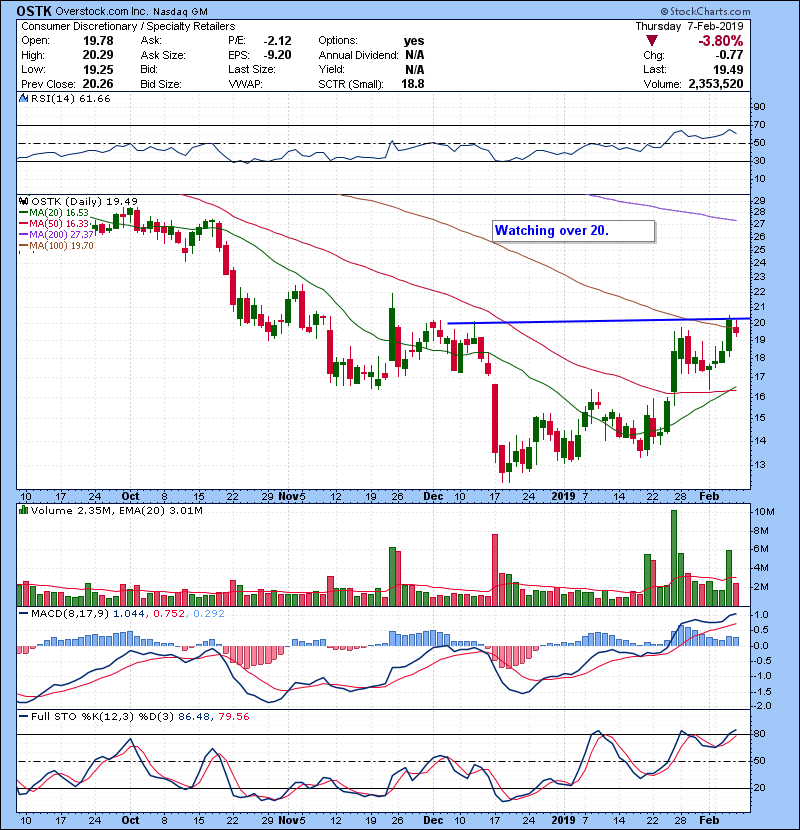Viewport: 800px width, 830px height.
Task: Select the green MA(20) 16.53 legend entry
Action: pos(54,213)
